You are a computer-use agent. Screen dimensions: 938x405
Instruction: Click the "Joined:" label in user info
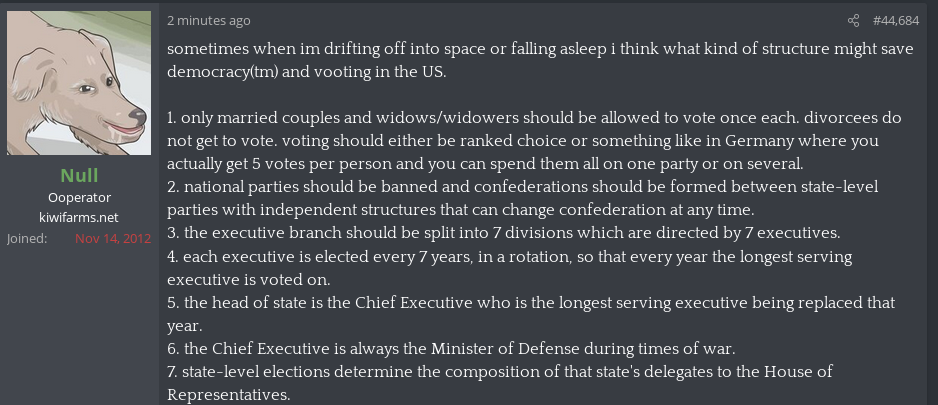27,240
